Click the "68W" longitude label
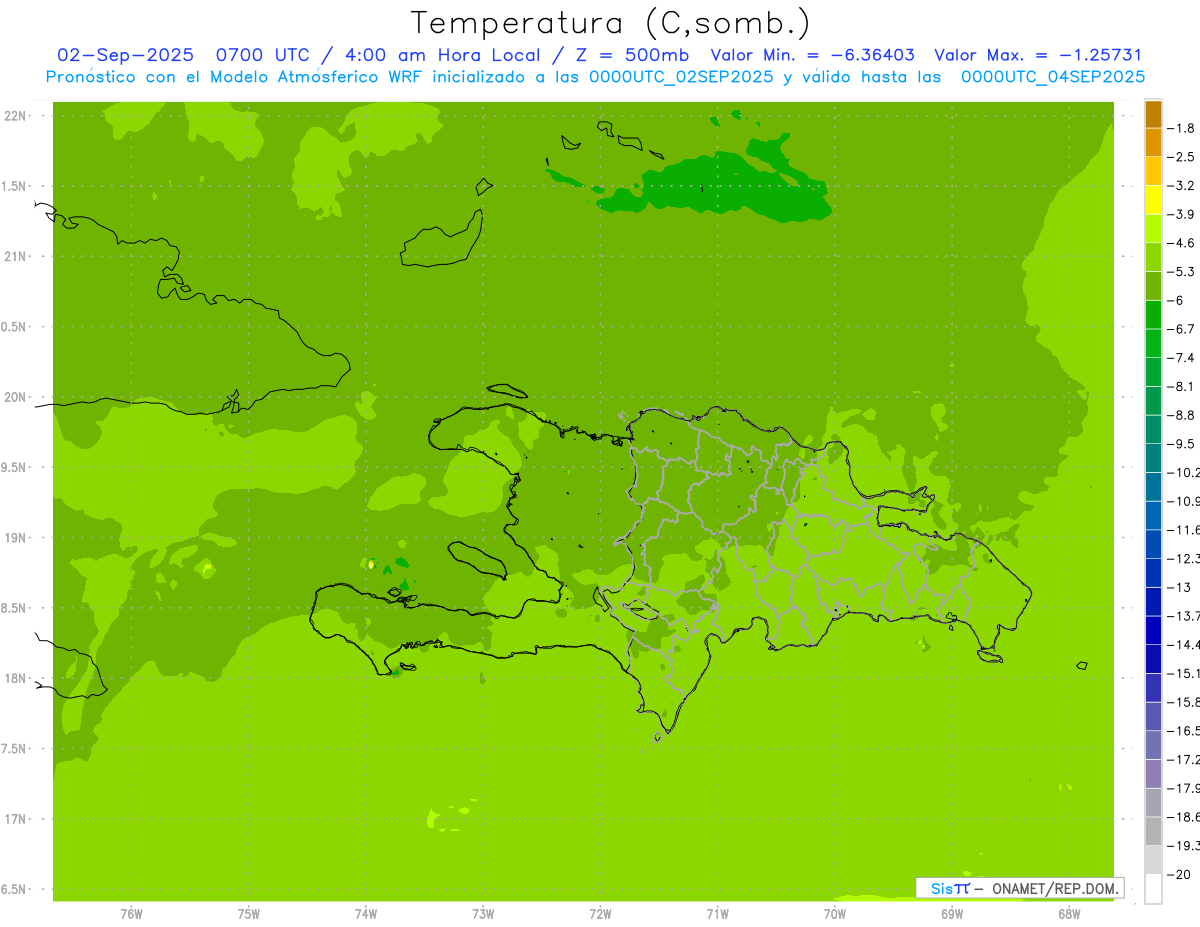This screenshot has height=927, width=1200. [x=1069, y=913]
